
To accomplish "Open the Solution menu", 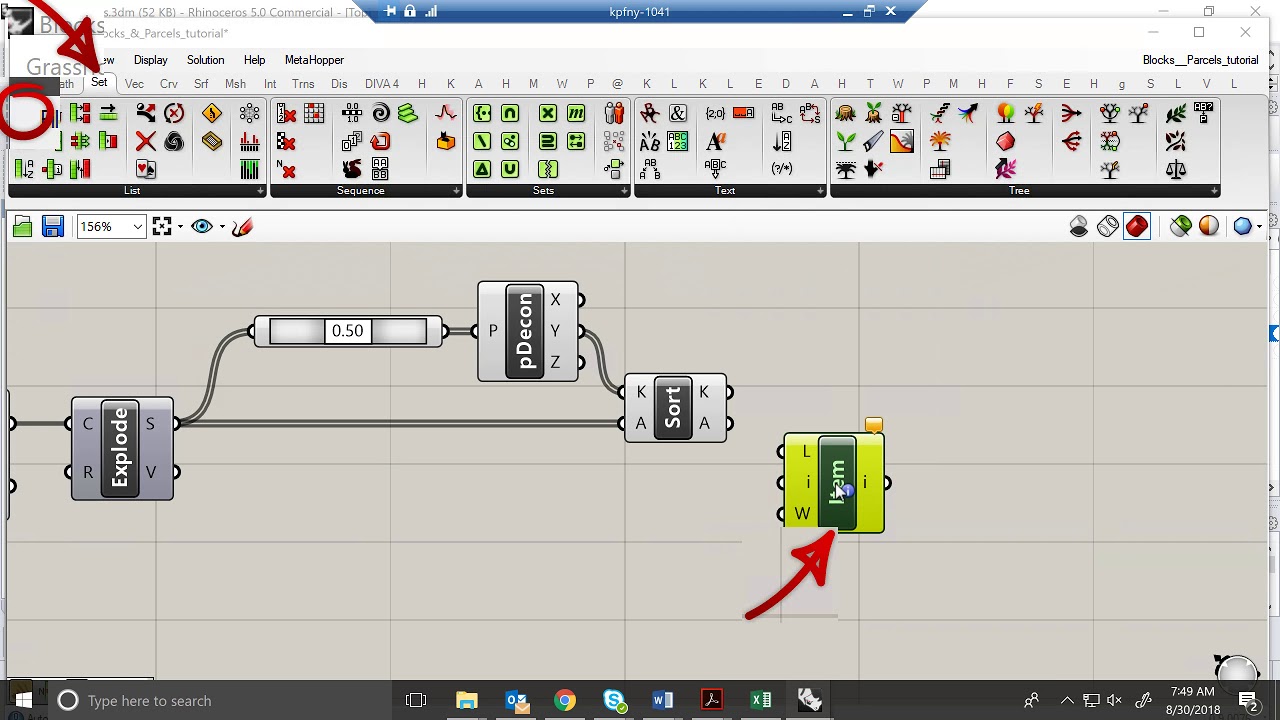I will 206,60.
